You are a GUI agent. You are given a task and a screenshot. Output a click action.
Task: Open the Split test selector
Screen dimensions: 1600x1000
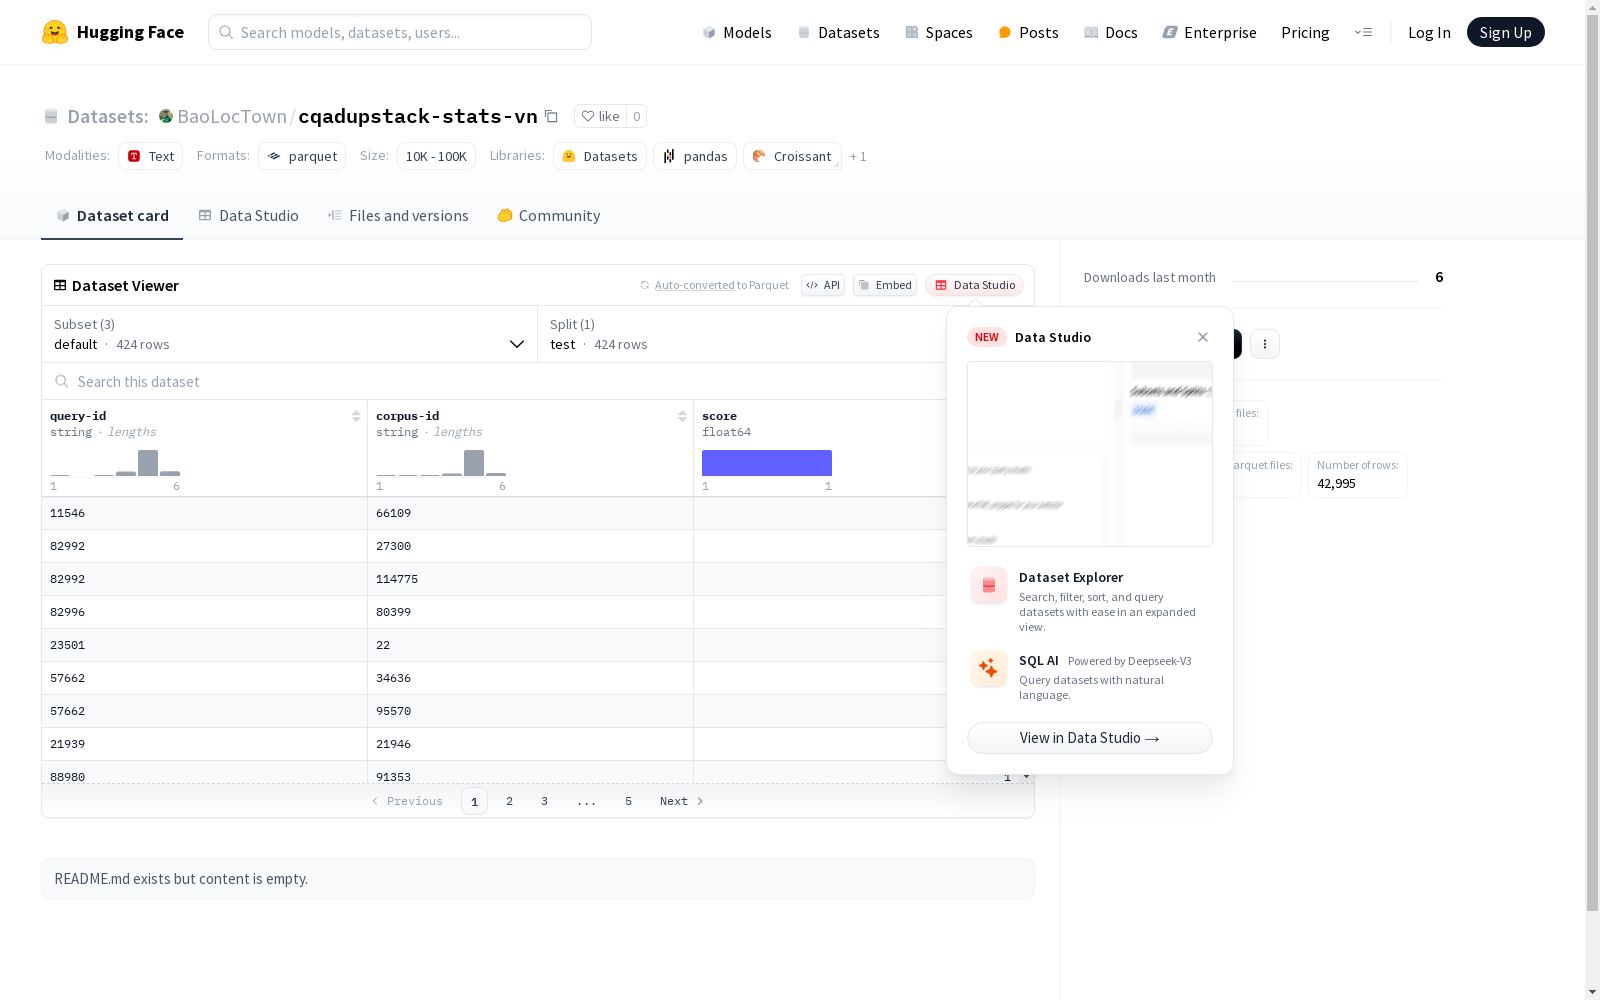click(742, 334)
